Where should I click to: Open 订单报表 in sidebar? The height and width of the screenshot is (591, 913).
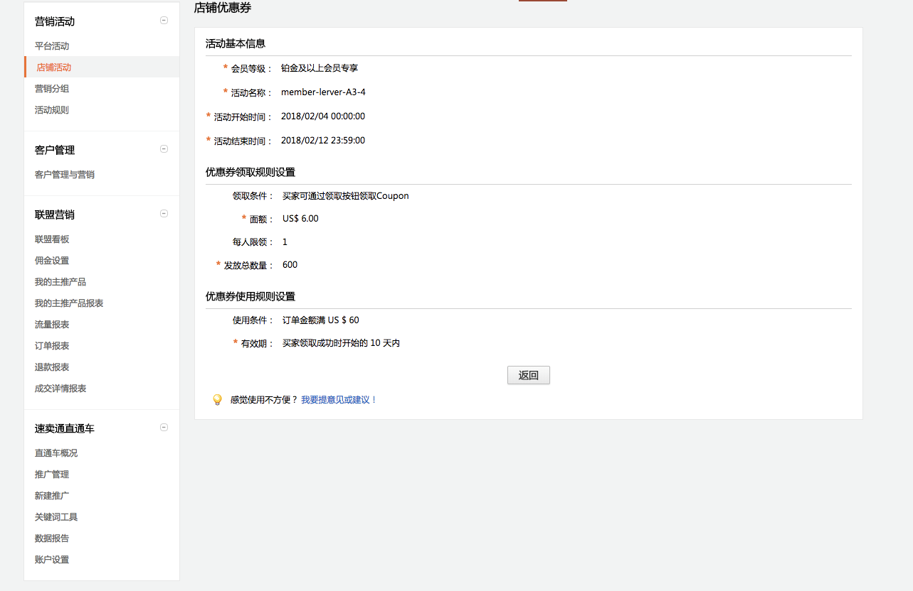[x=52, y=346]
